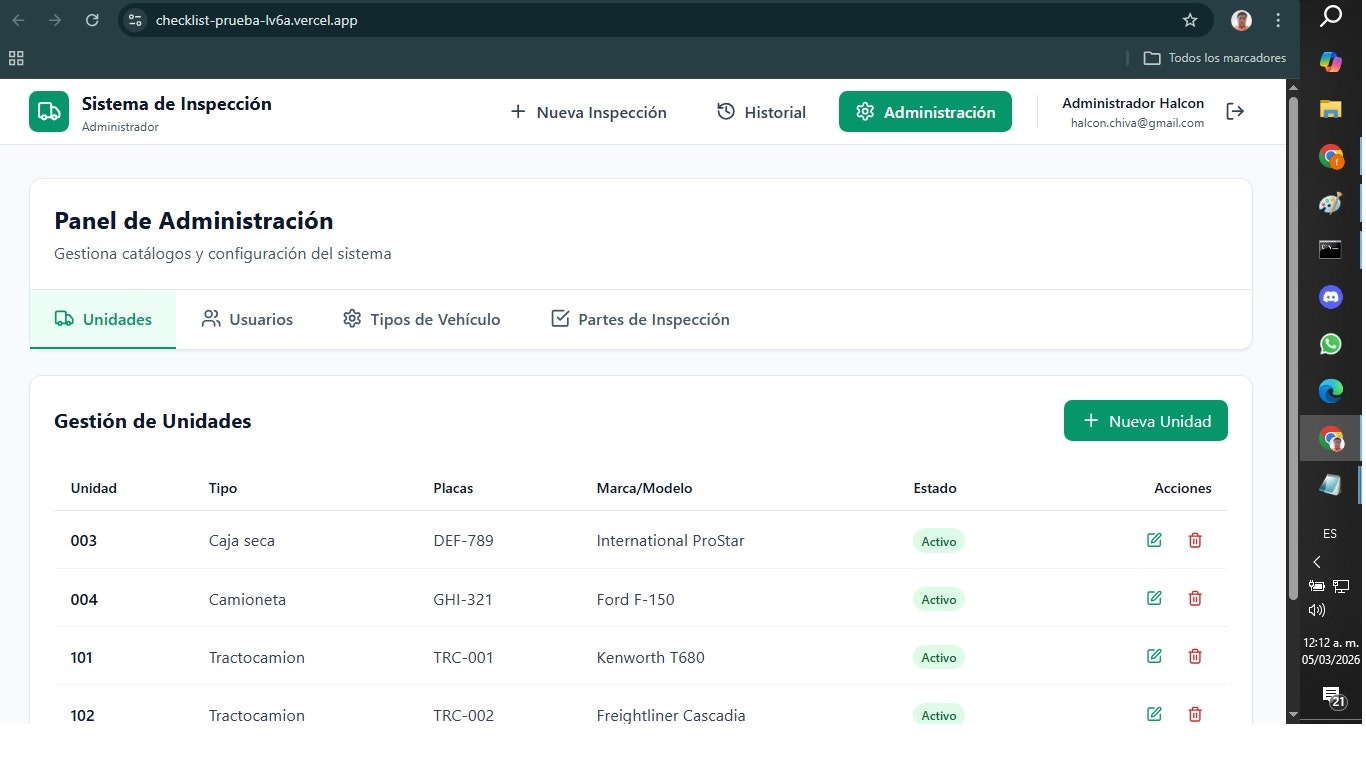
Task: Bookmark the page with the star icon
Action: click(1190, 20)
